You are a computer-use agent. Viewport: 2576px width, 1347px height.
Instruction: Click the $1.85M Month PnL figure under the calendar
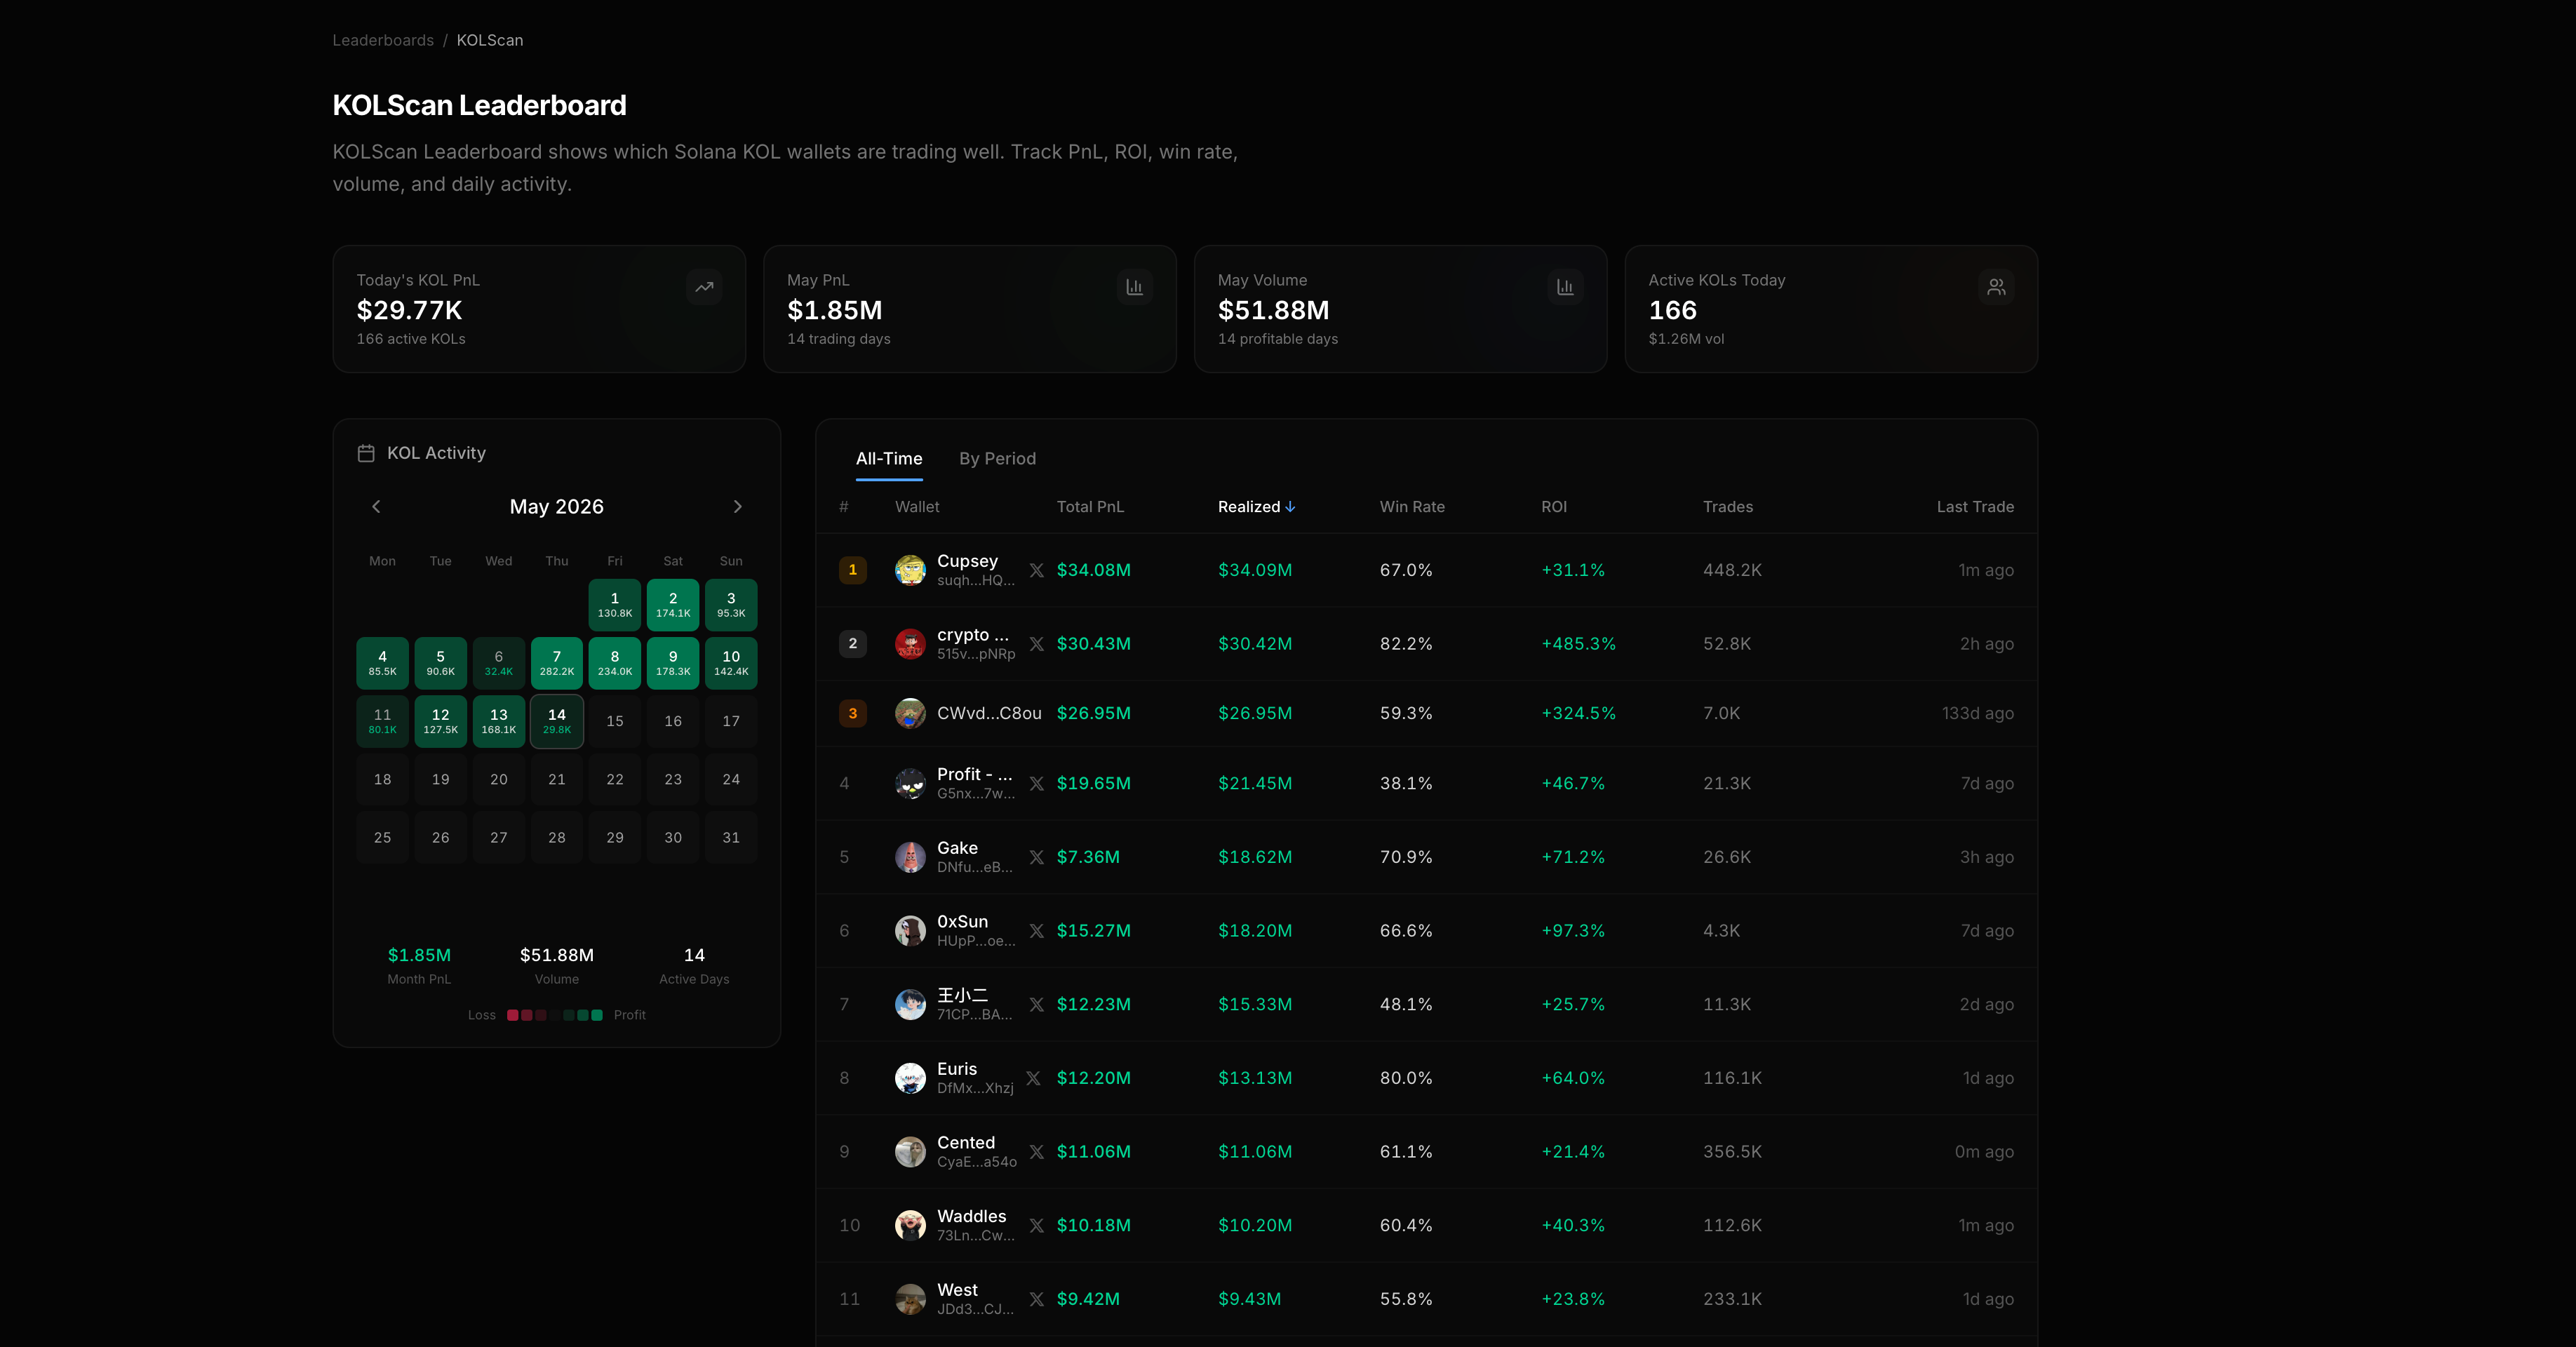[x=419, y=955]
